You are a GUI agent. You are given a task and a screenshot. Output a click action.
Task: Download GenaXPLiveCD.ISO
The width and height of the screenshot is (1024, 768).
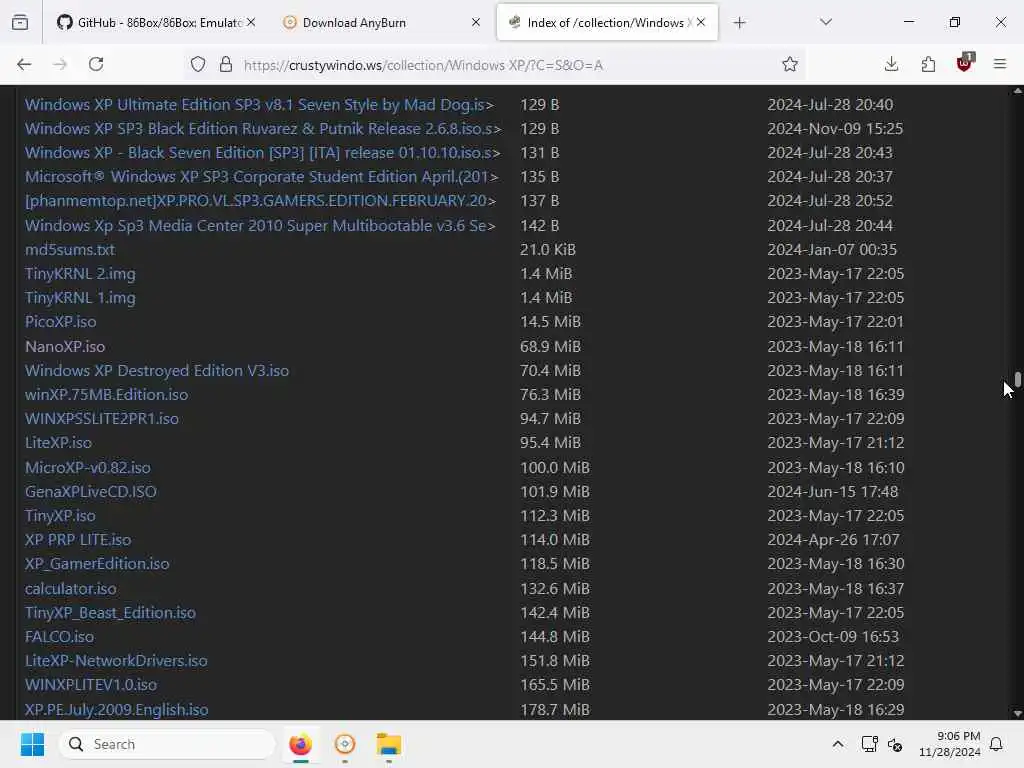[x=91, y=492]
